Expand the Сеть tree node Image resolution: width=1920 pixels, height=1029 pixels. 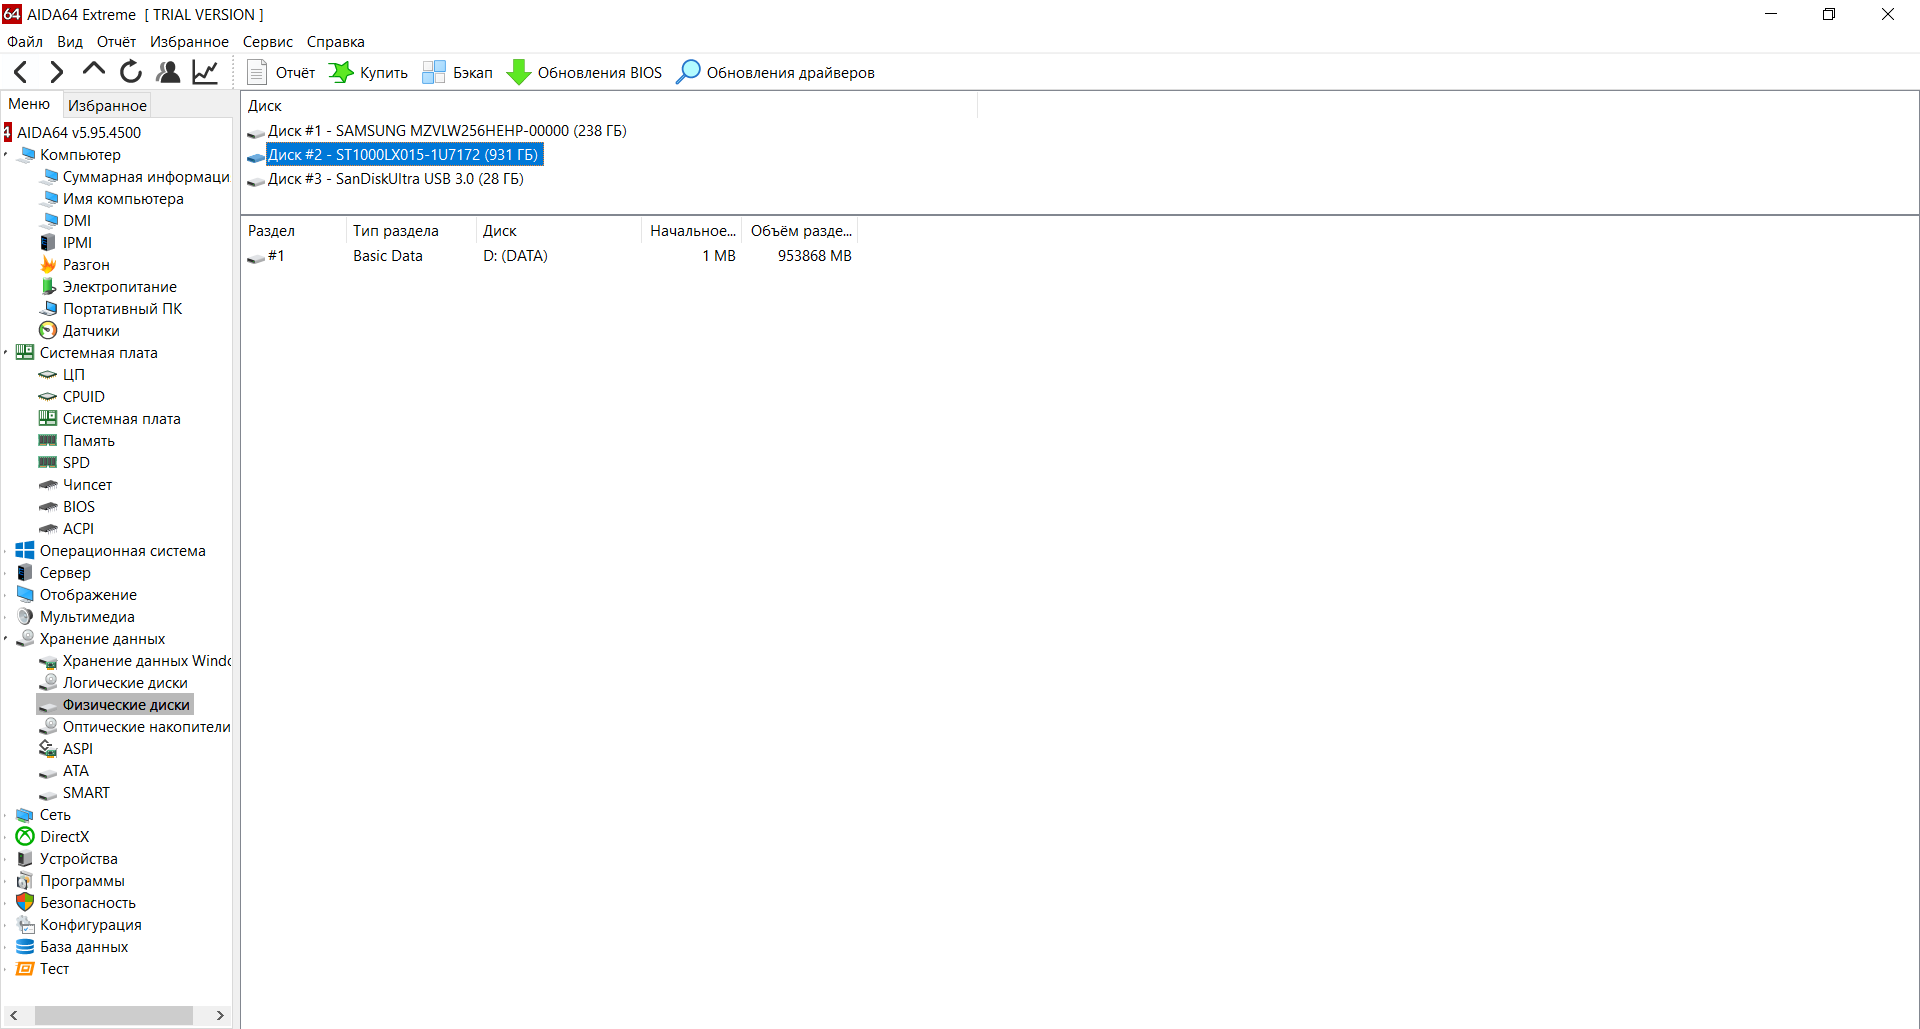tap(6, 815)
